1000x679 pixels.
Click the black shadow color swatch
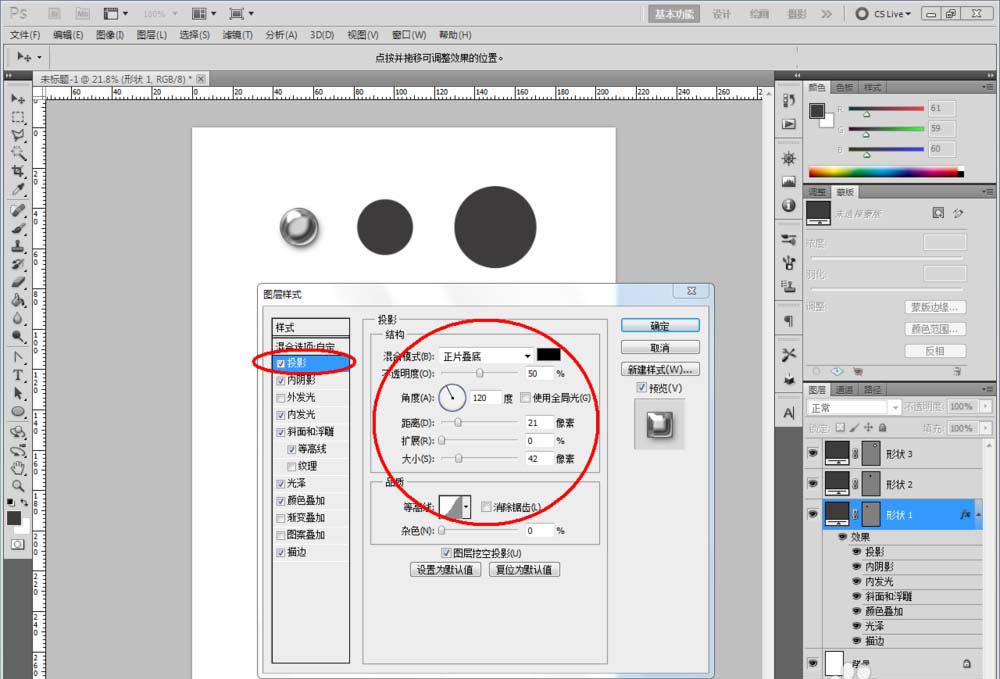pyautogui.click(x=549, y=355)
